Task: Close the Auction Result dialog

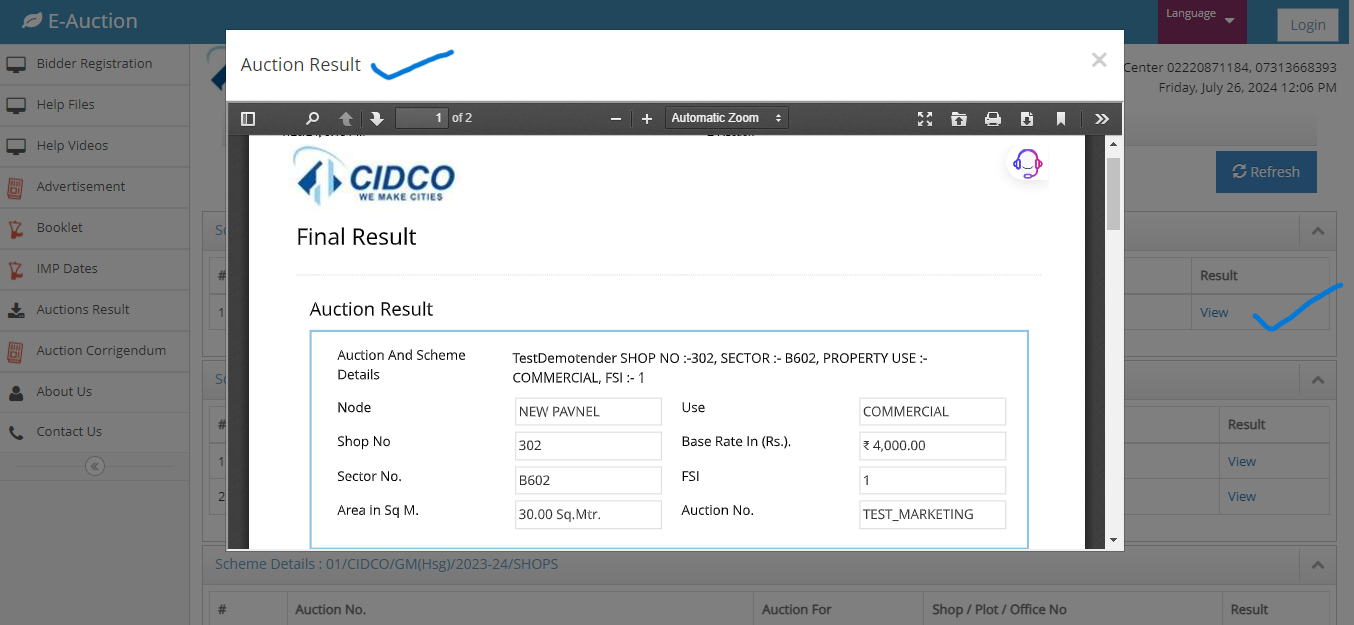Action: pyautogui.click(x=1099, y=60)
